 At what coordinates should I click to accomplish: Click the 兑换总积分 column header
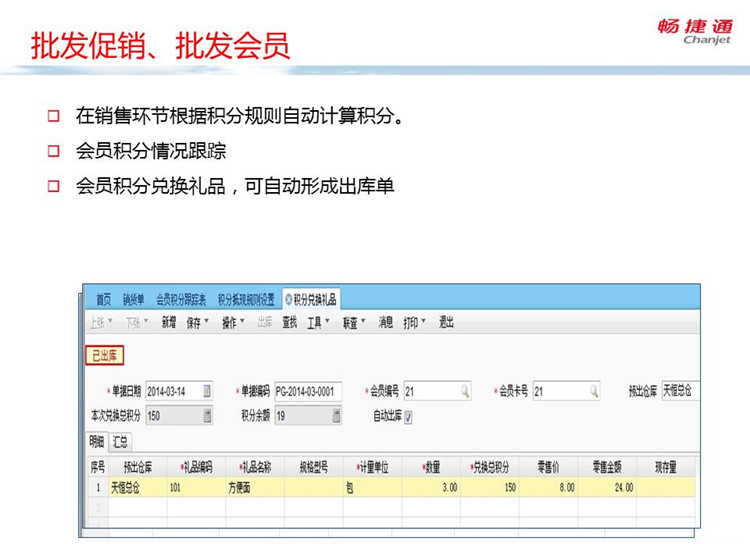(490, 467)
